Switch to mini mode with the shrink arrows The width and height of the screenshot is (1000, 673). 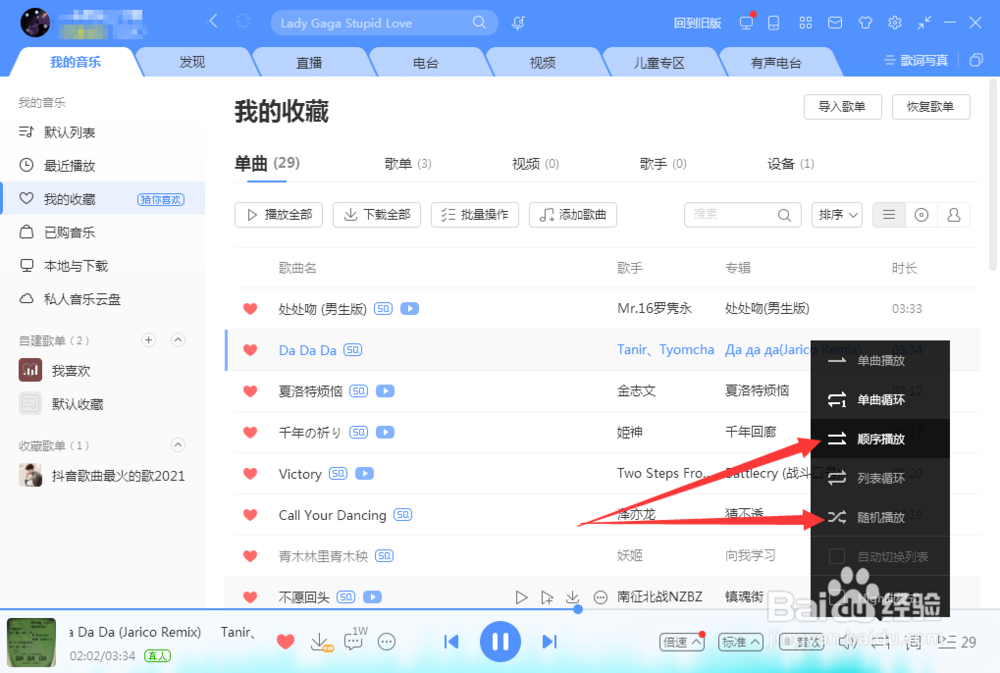click(924, 23)
